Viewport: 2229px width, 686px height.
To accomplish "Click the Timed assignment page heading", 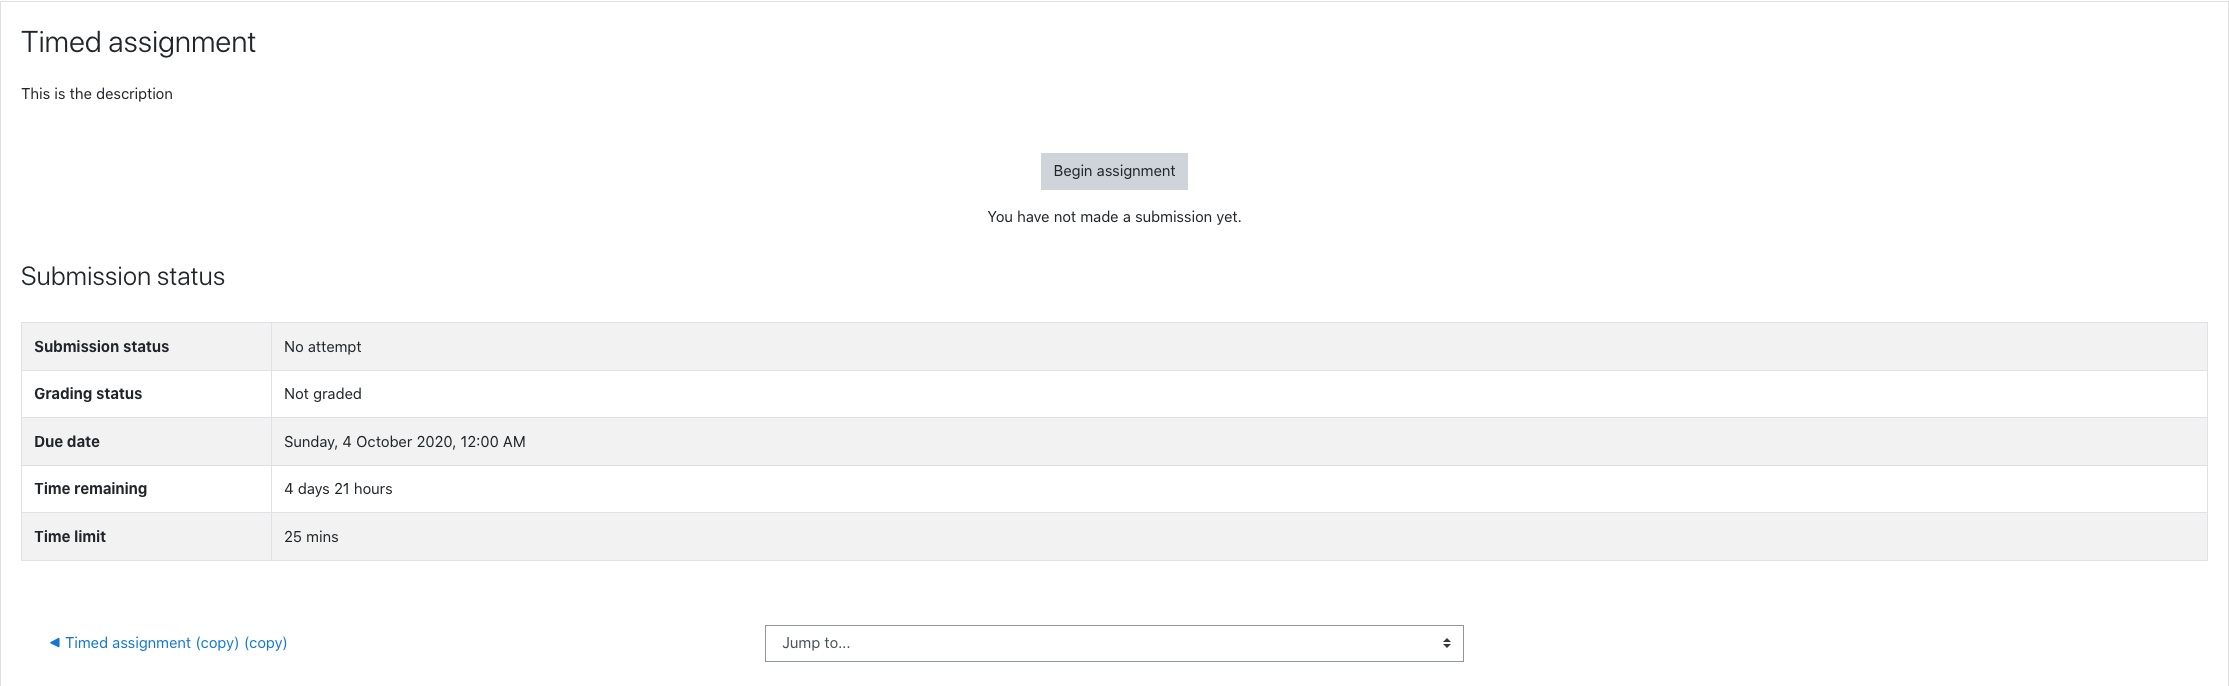I will [139, 42].
